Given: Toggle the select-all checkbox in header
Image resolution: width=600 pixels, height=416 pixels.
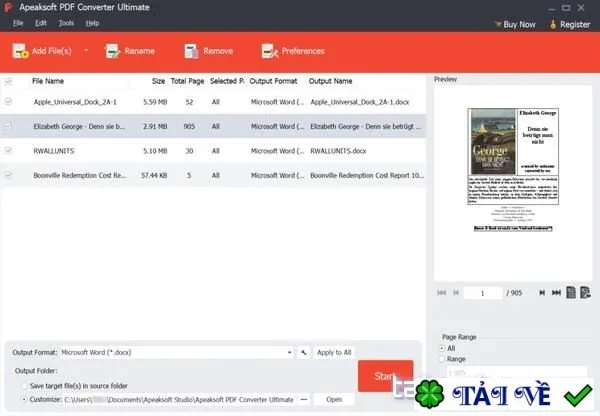Looking at the screenshot, I should (x=8, y=81).
